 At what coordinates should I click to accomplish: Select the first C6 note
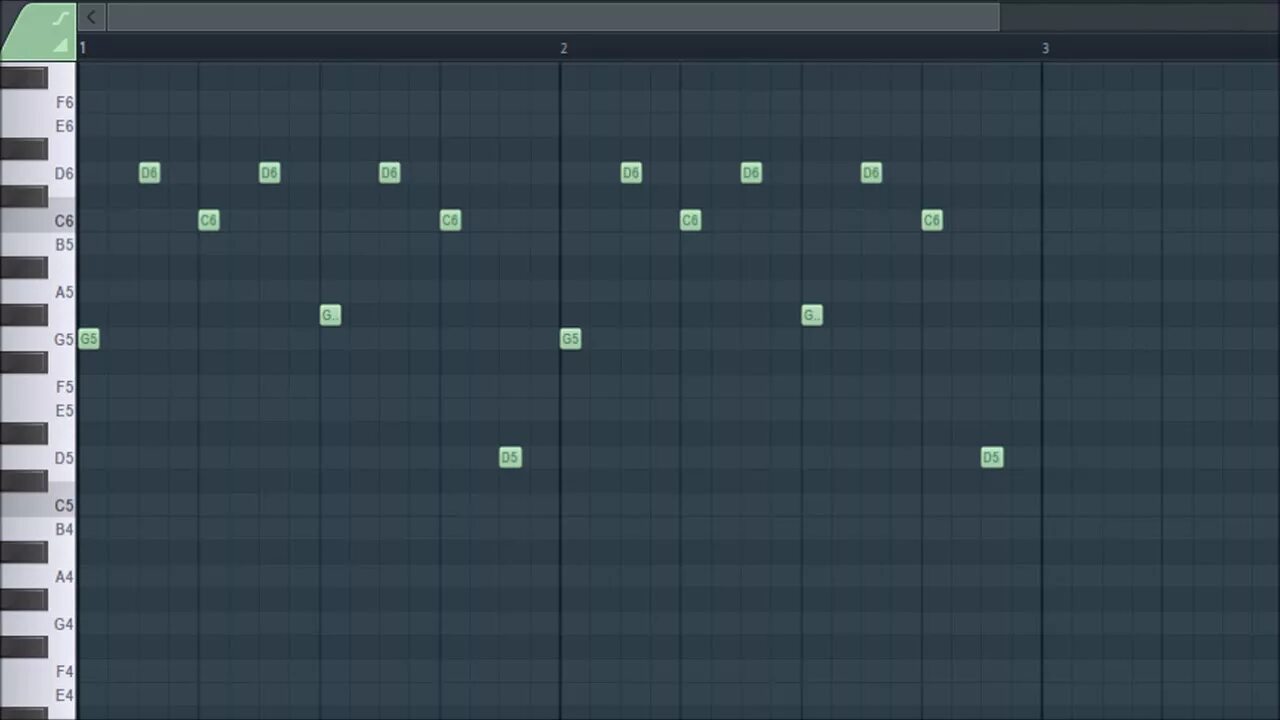pyautogui.click(x=209, y=220)
